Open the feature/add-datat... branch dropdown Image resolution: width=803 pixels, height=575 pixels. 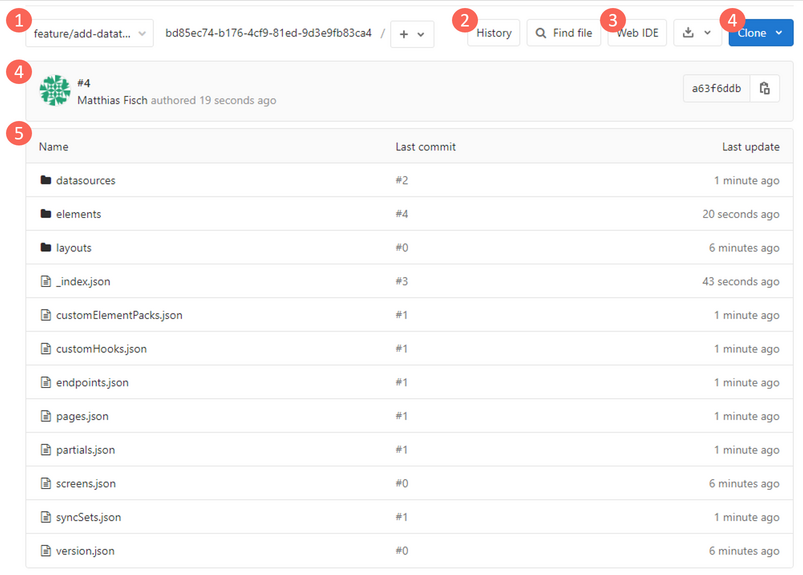pyautogui.click(x=90, y=34)
